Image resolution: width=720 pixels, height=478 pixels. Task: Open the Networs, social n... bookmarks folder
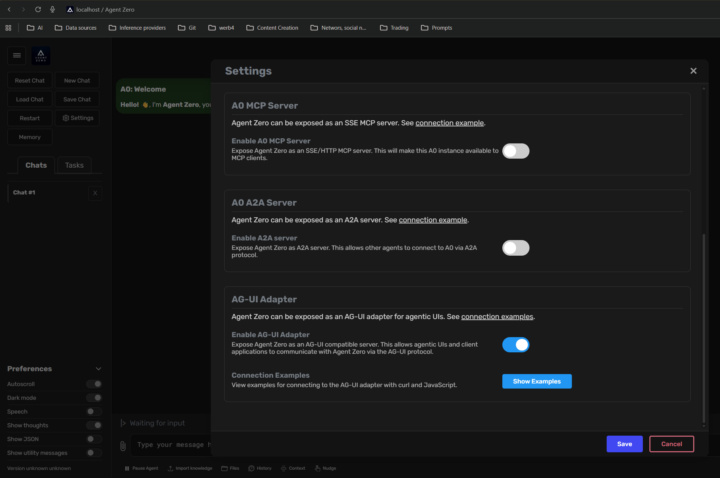(x=338, y=28)
